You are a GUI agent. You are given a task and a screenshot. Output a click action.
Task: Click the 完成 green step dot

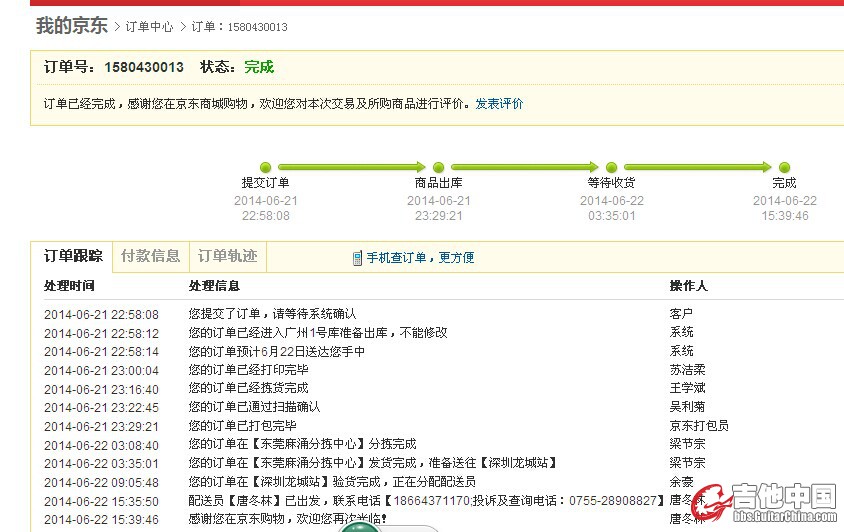[784, 167]
